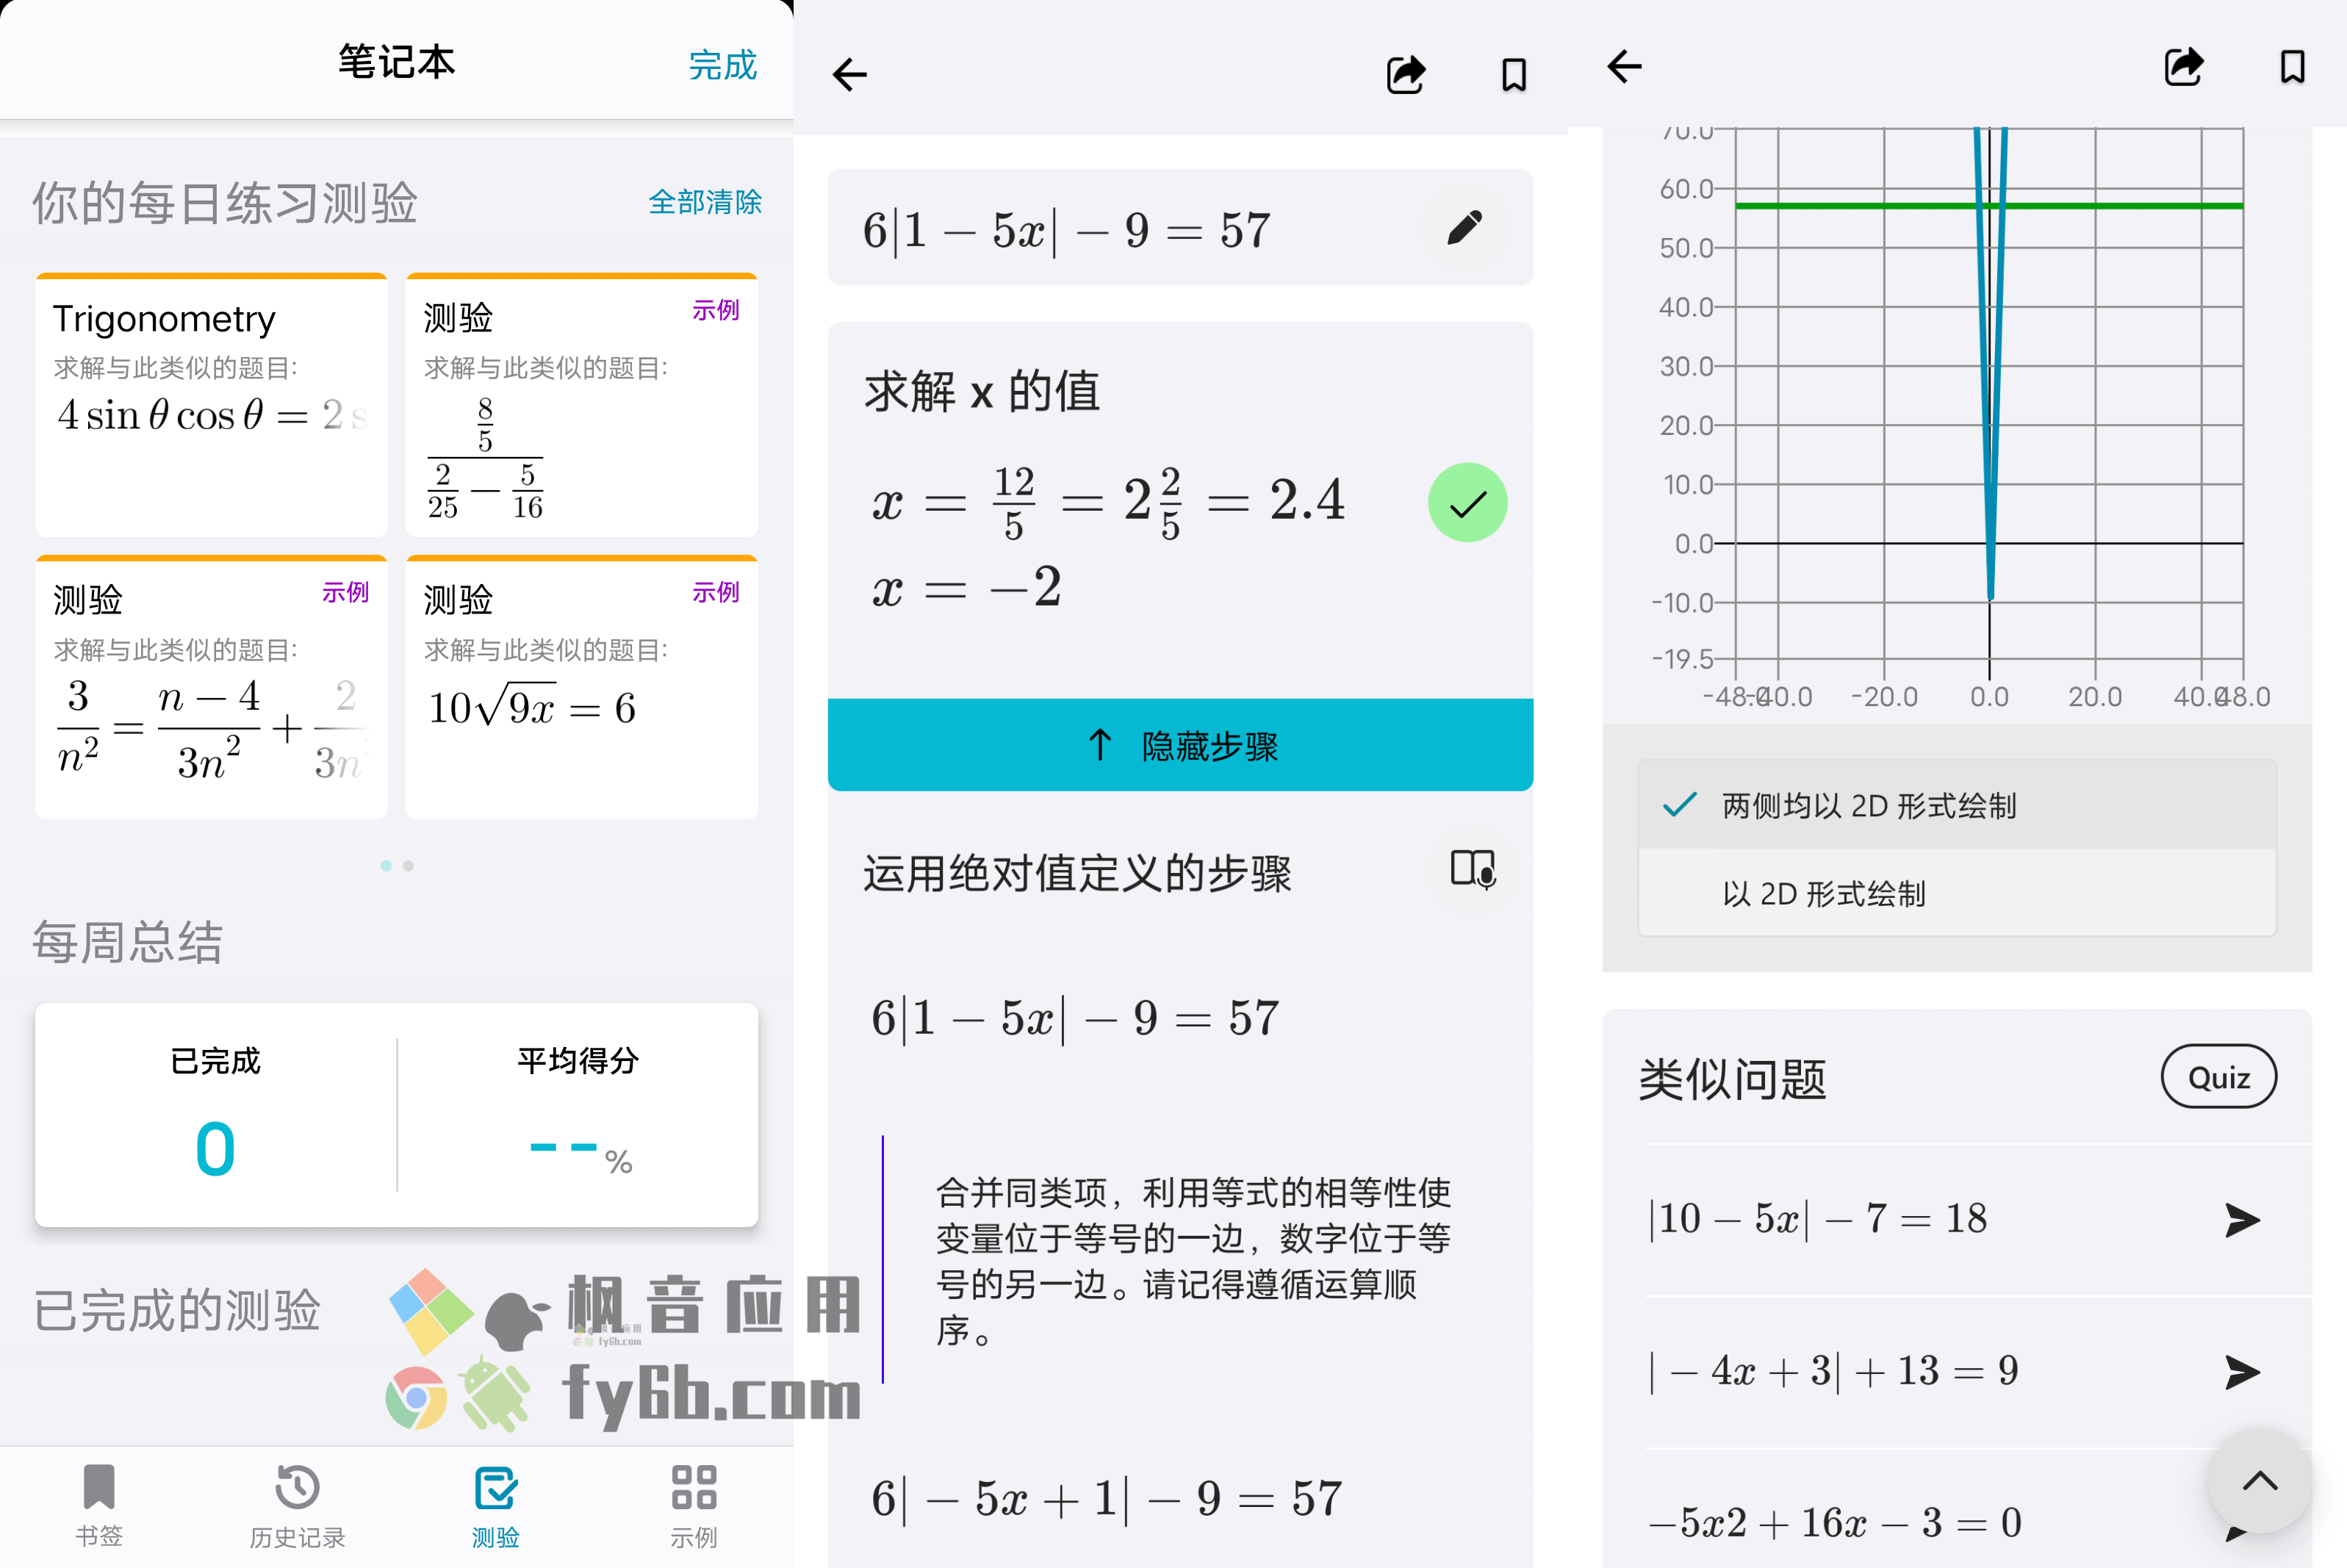Tap 示例 label on the 3/n² quiz card

(345, 593)
